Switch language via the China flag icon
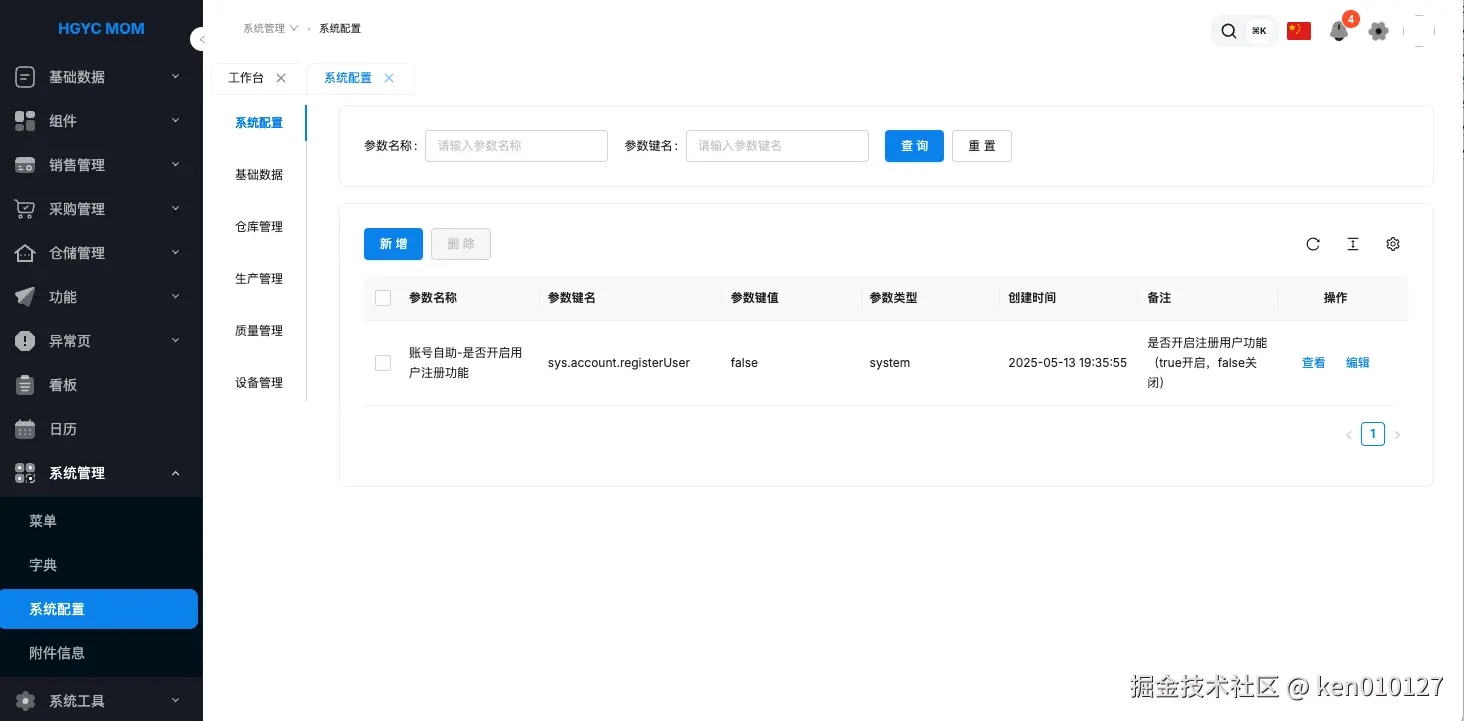The image size is (1464, 721). [x=1299, y=31]
